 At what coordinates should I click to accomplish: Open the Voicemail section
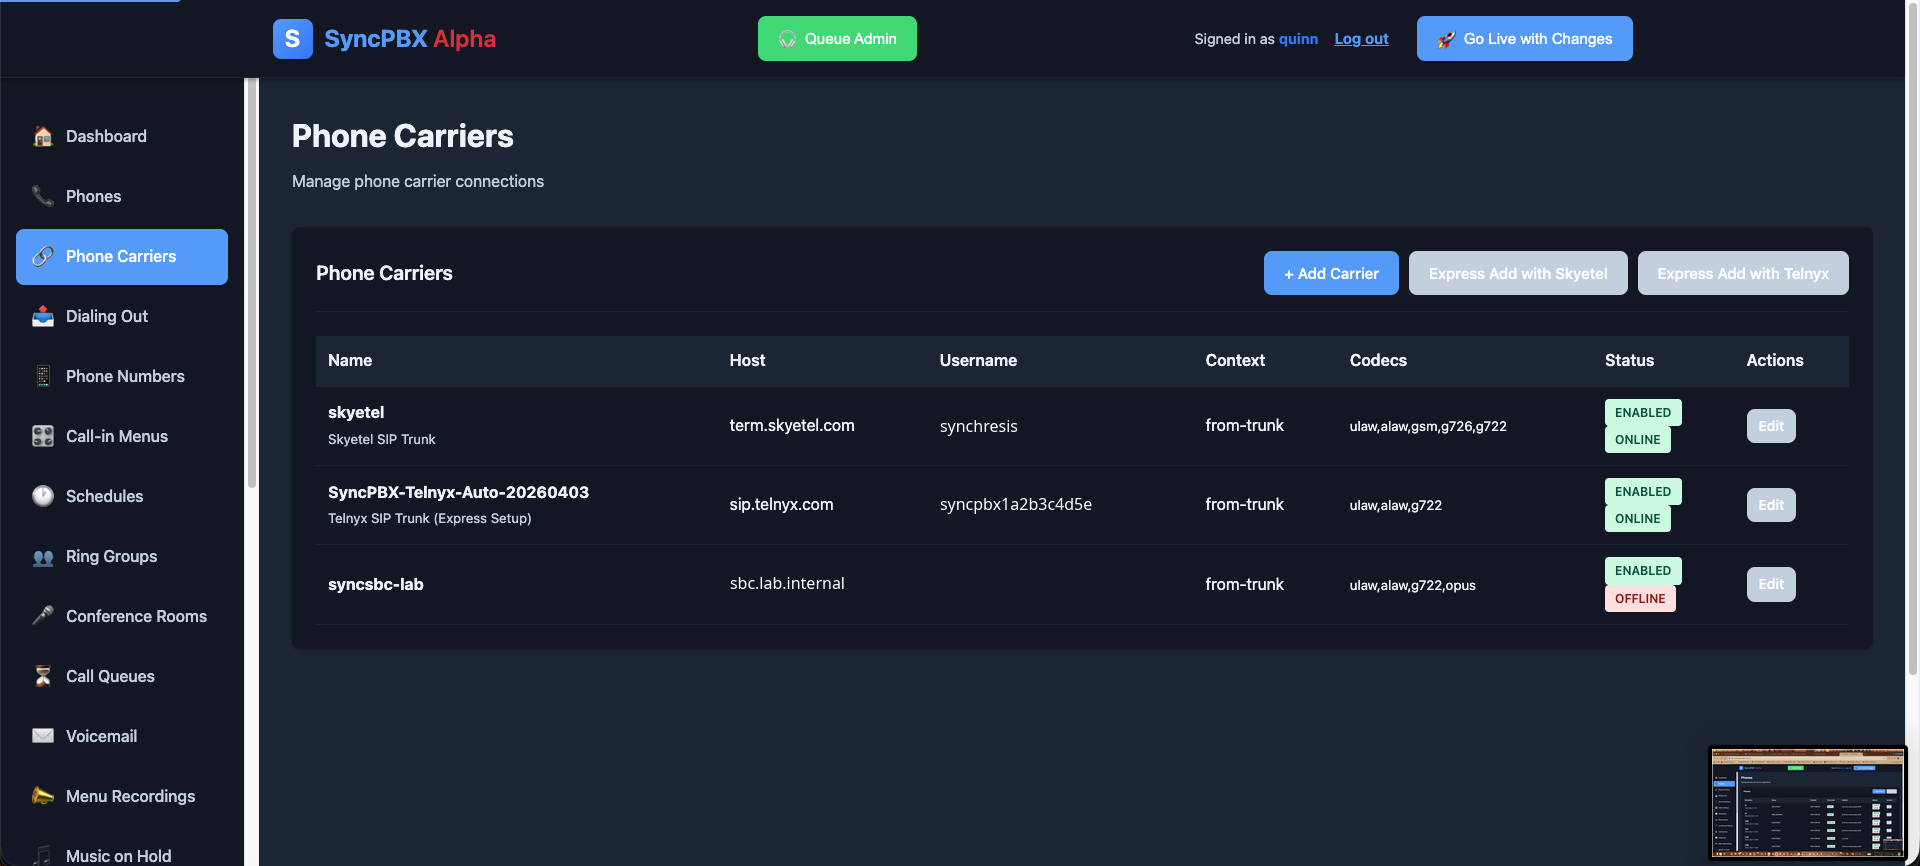click(122, 736)
